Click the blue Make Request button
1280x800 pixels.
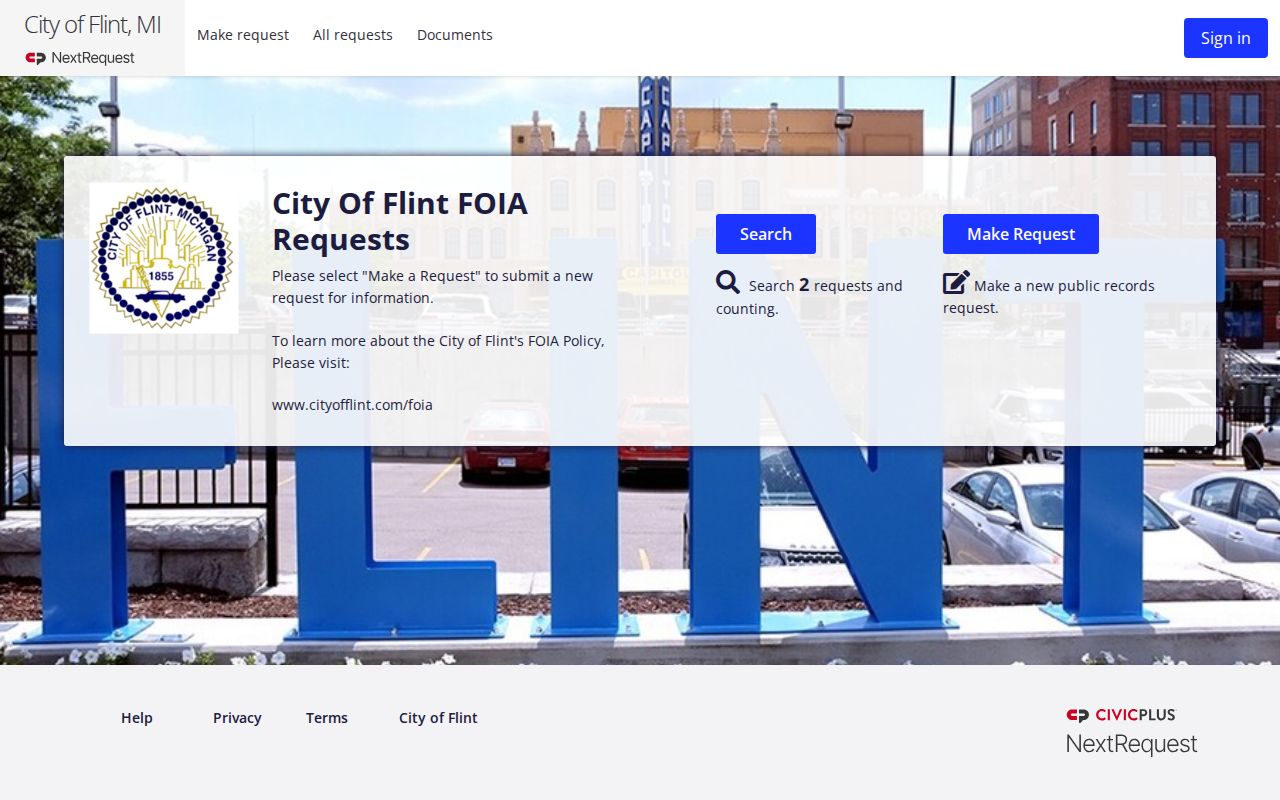click(1021, 234)
